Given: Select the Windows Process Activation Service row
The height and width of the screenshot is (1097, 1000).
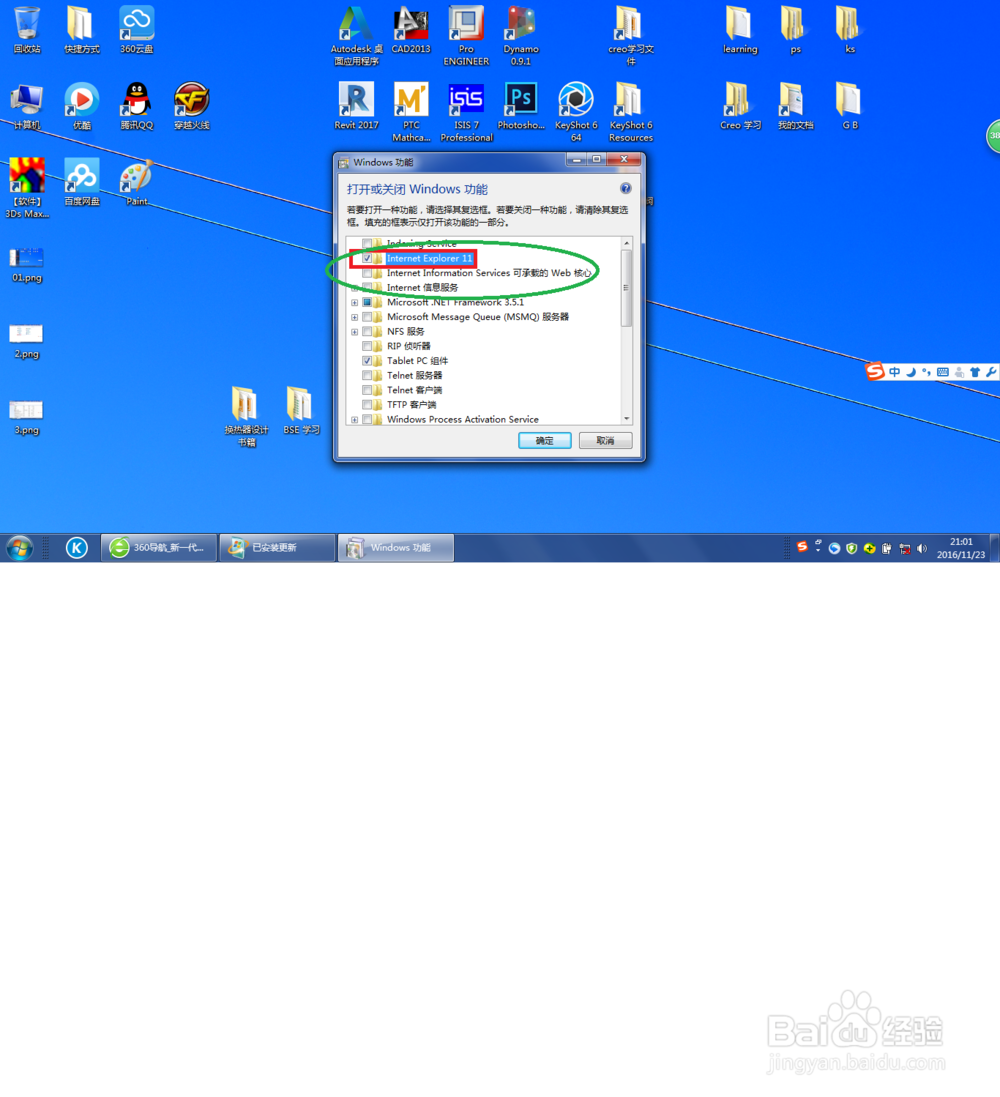Looking at the screenshot, I should pyautogui.click(x=463, y=420).
